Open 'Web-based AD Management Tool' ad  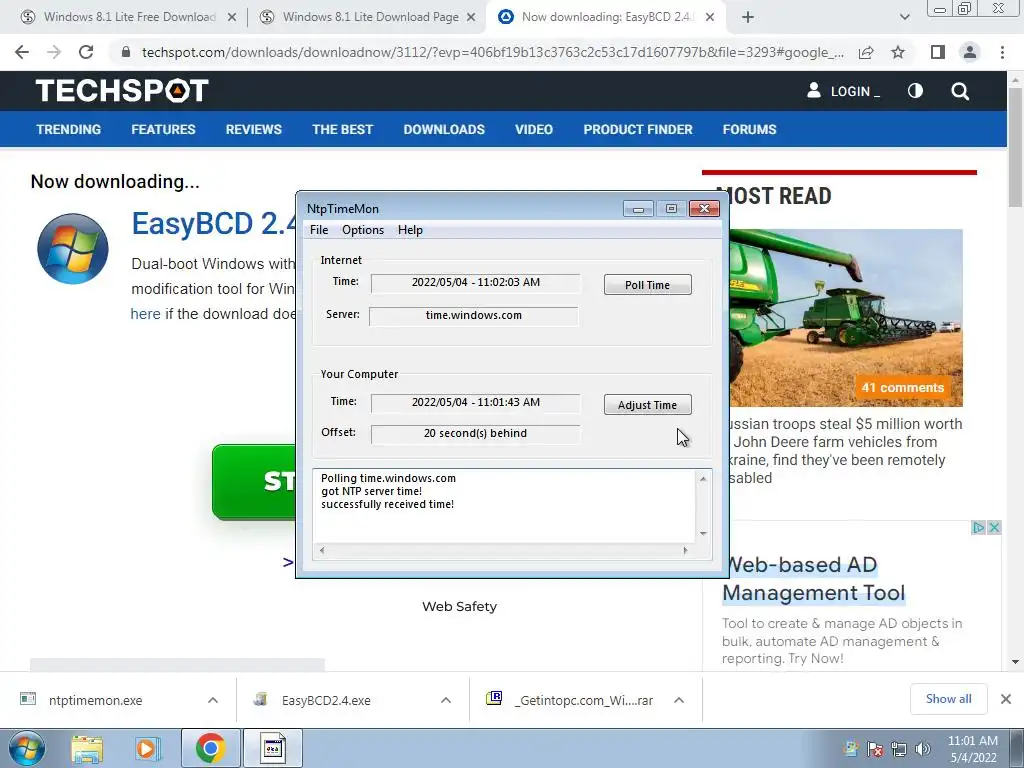click(814, 579)
